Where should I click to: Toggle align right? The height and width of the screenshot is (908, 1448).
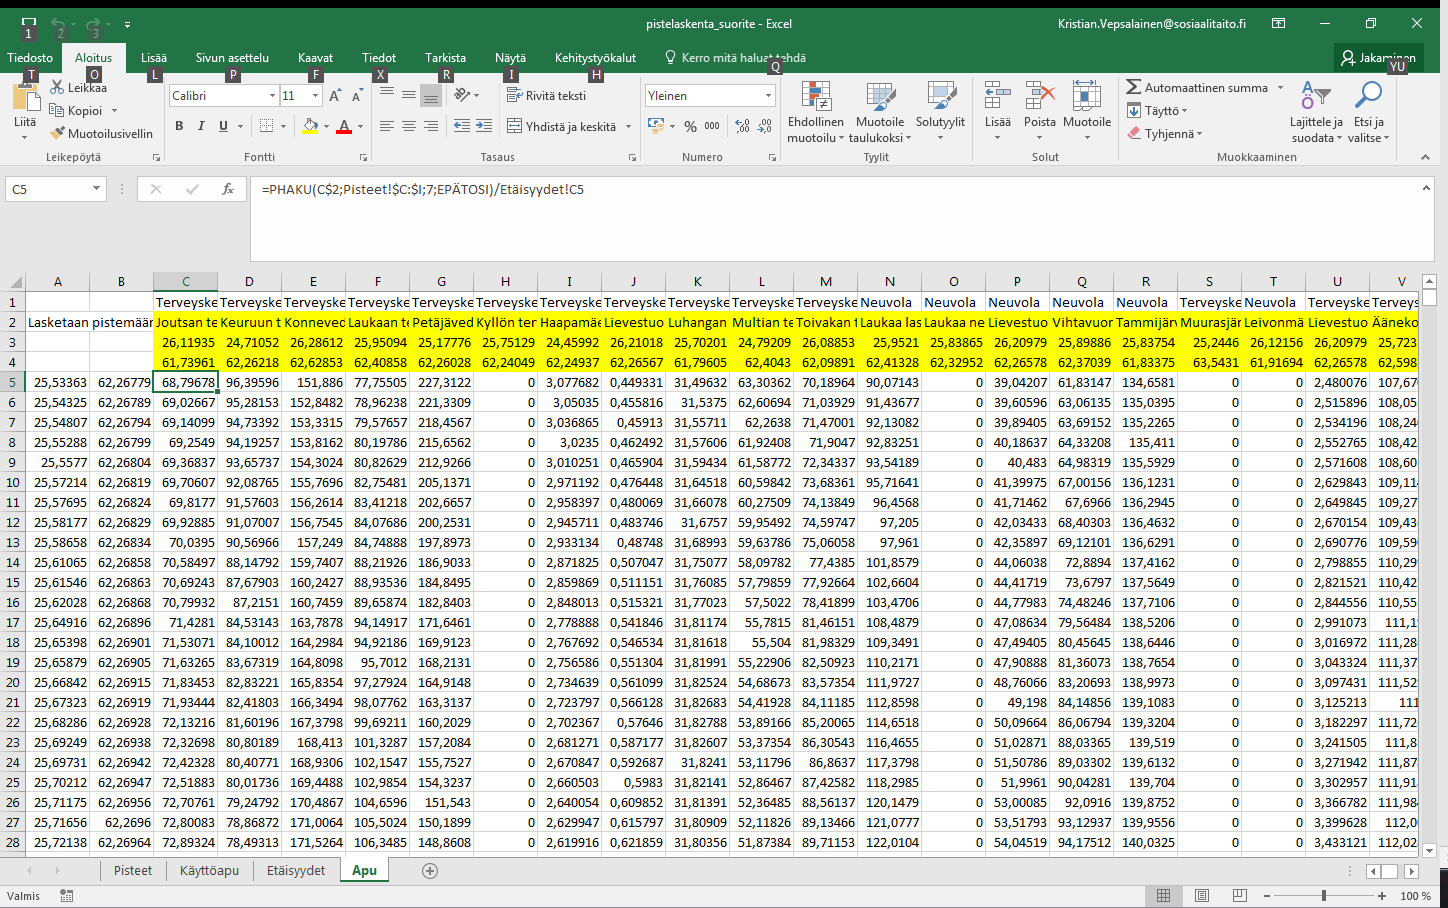(x=431, y=126)
